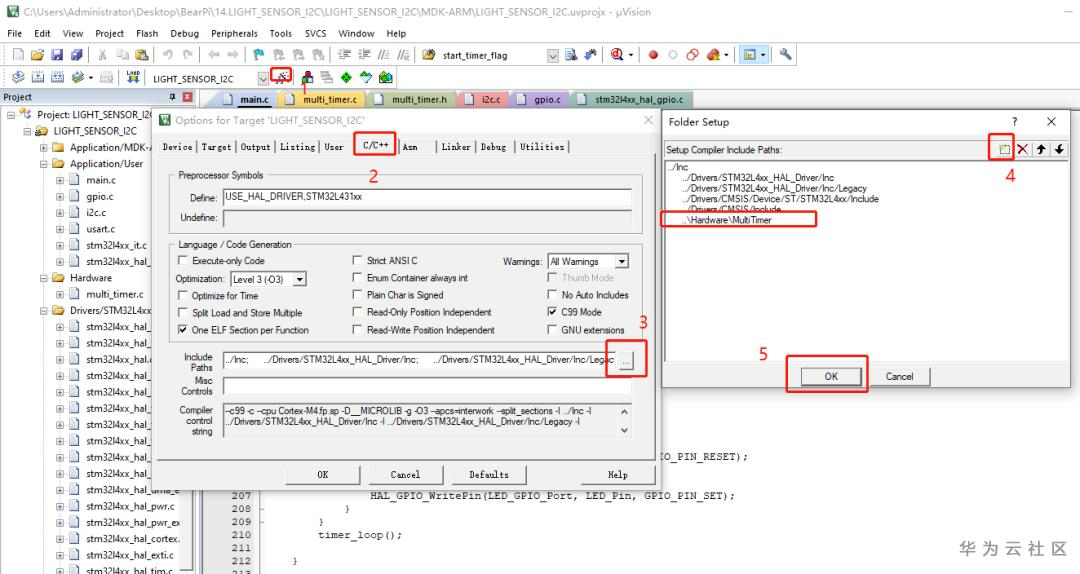Click the Cut scissors icon
Viewport: 1080px width, 574px height.
tap(102, 54)
